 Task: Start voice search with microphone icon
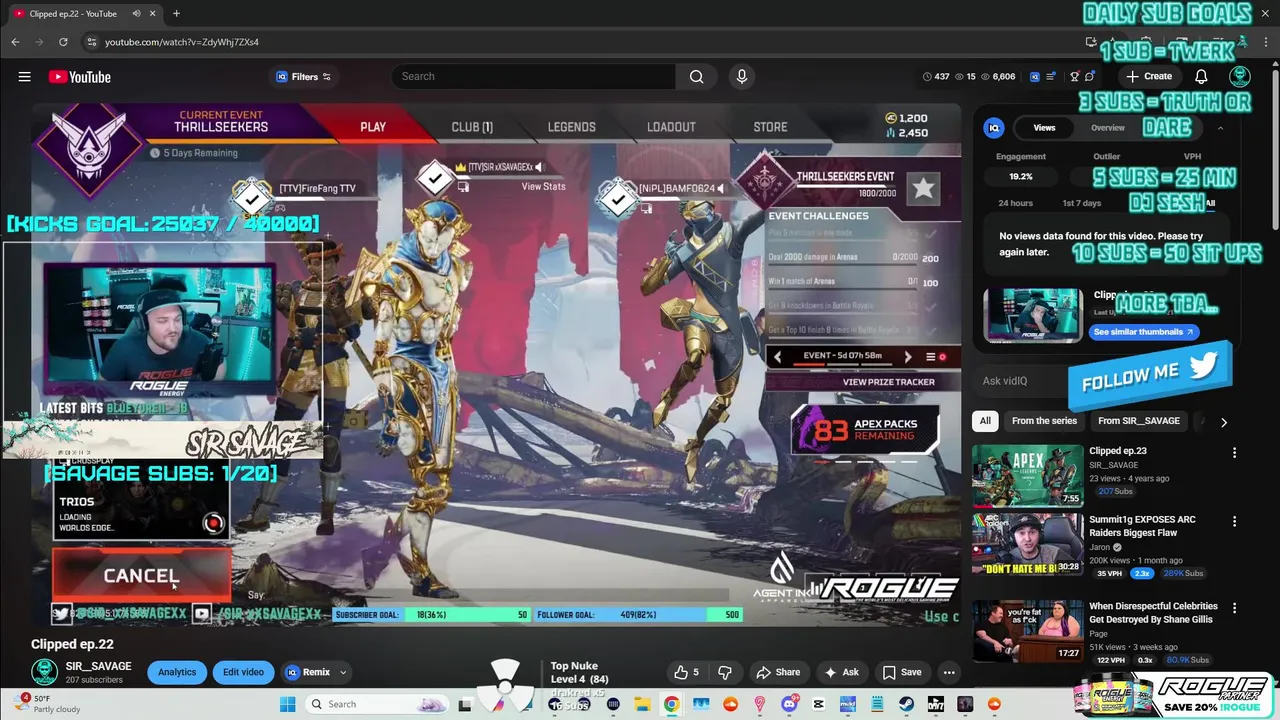pyautogui.click(x=741, y=77)
